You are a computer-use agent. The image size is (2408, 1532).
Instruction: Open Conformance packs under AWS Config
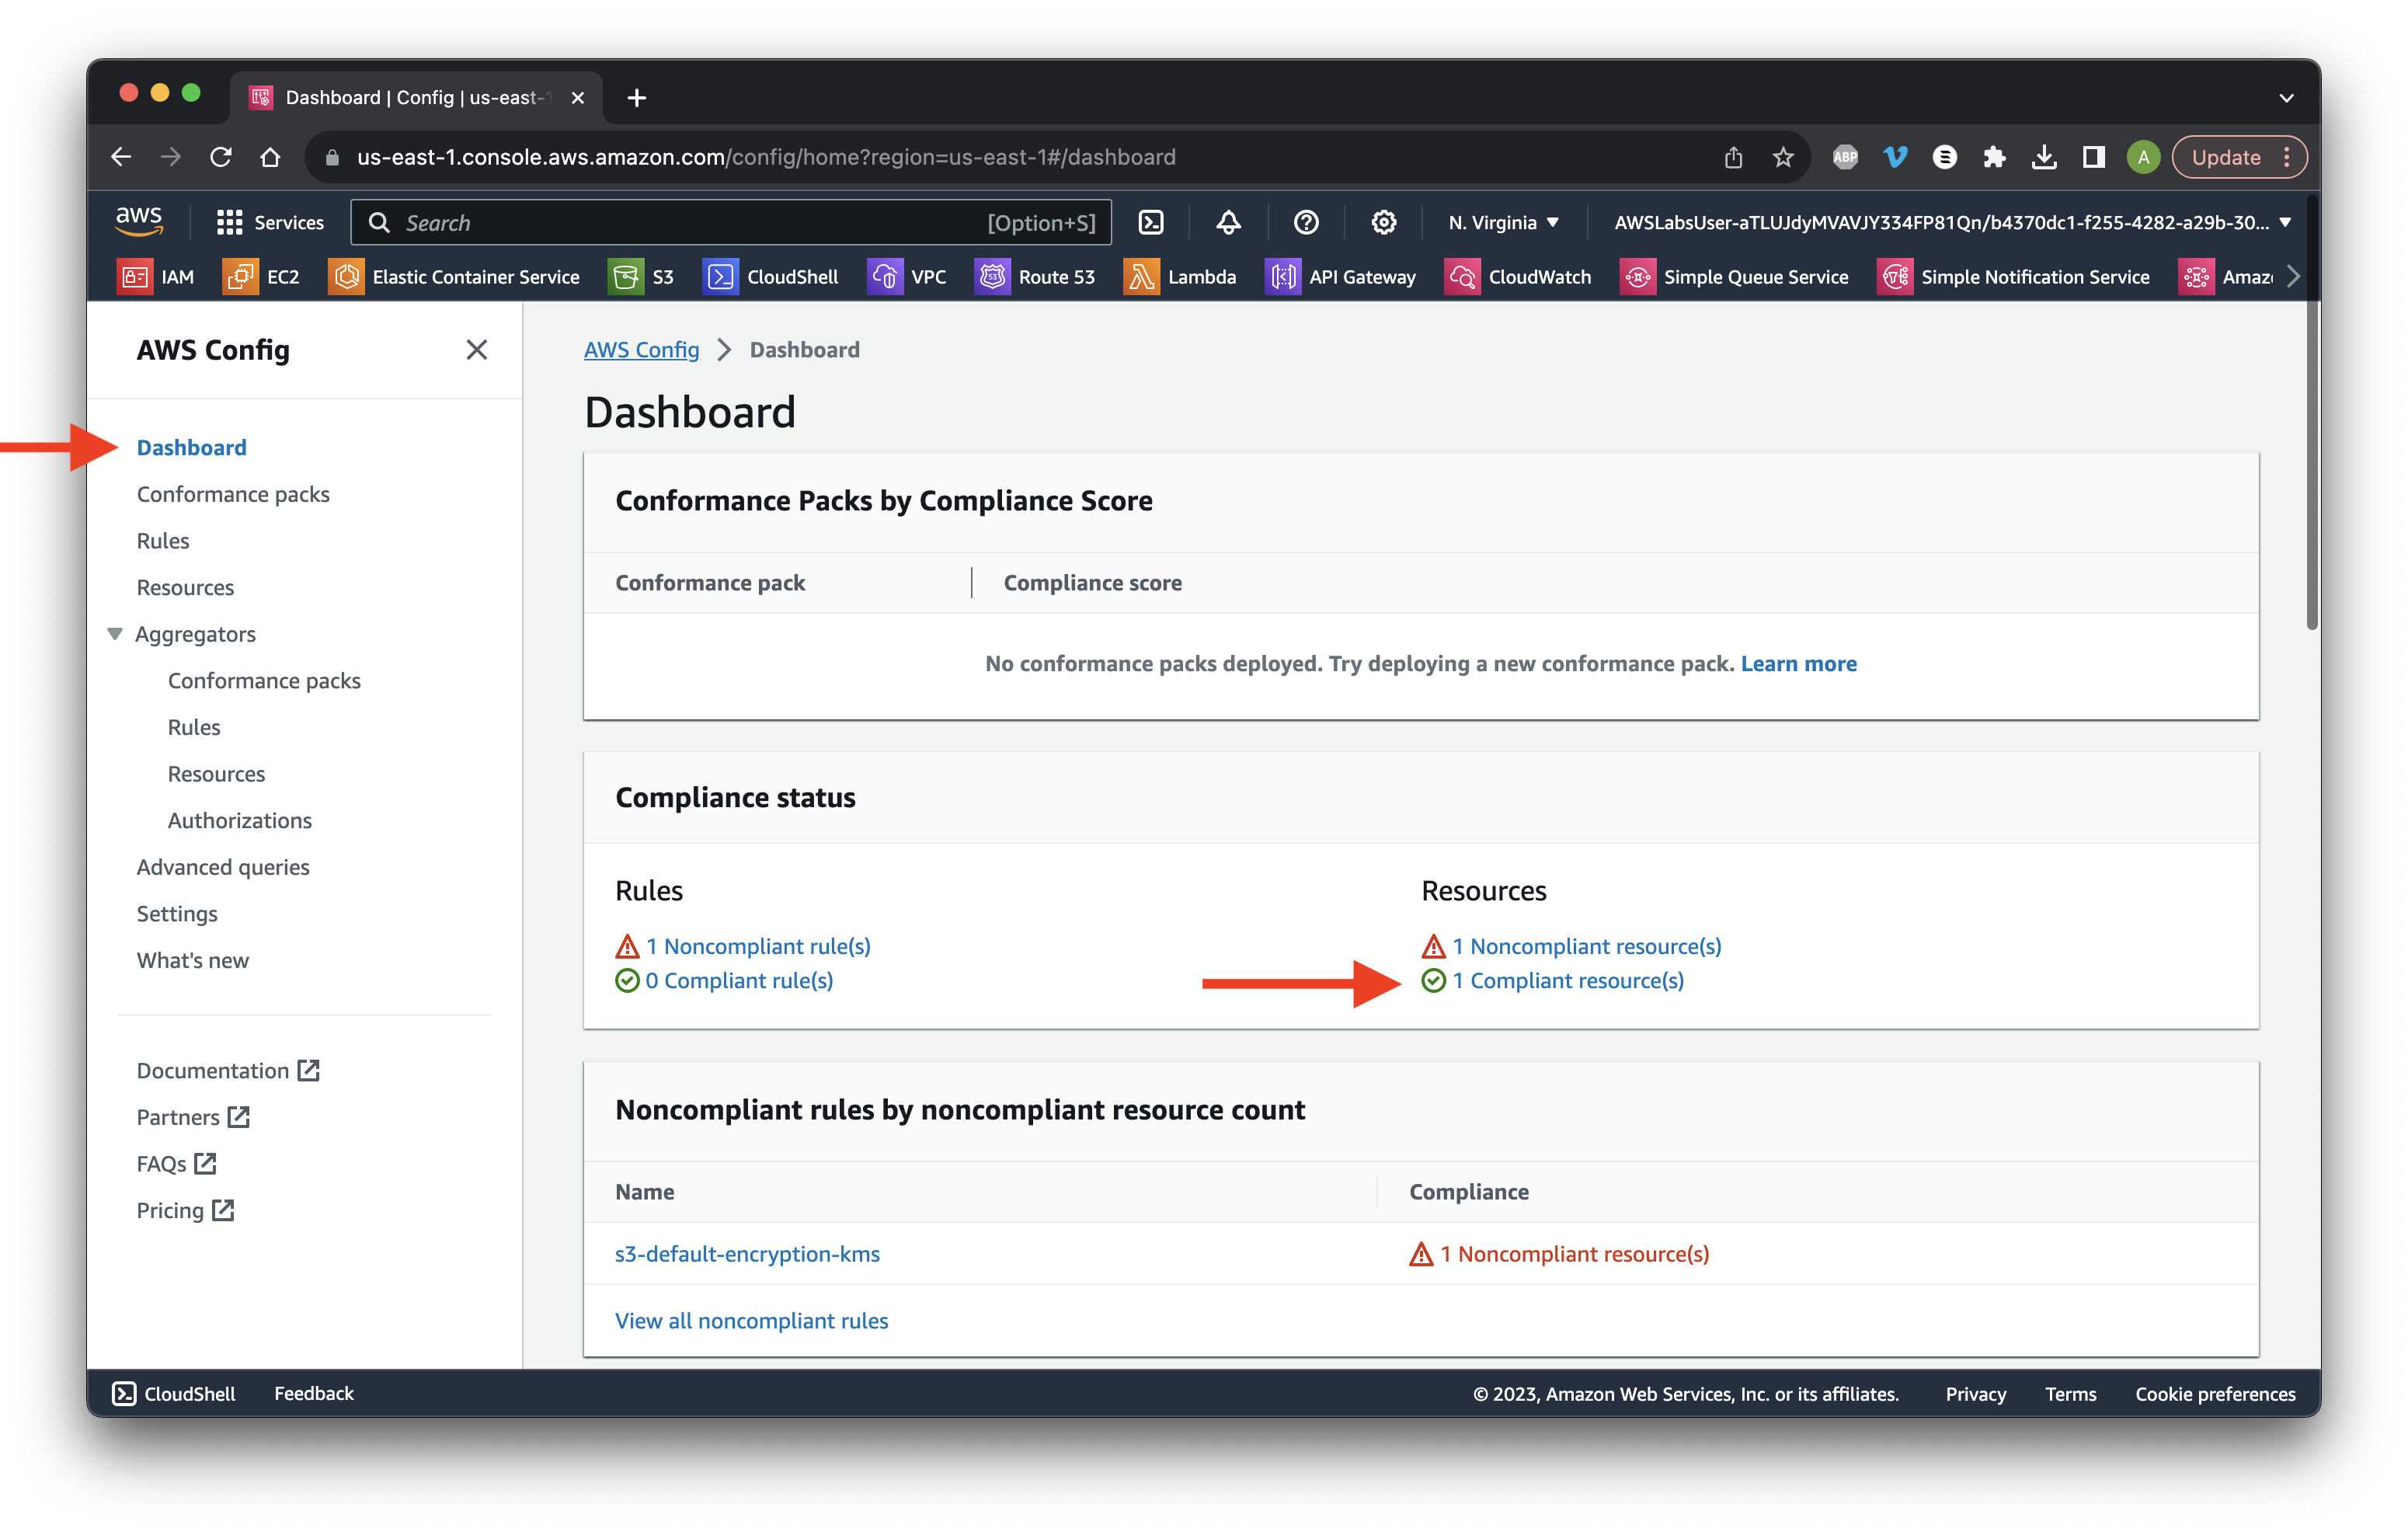click(x=233, y=494)
